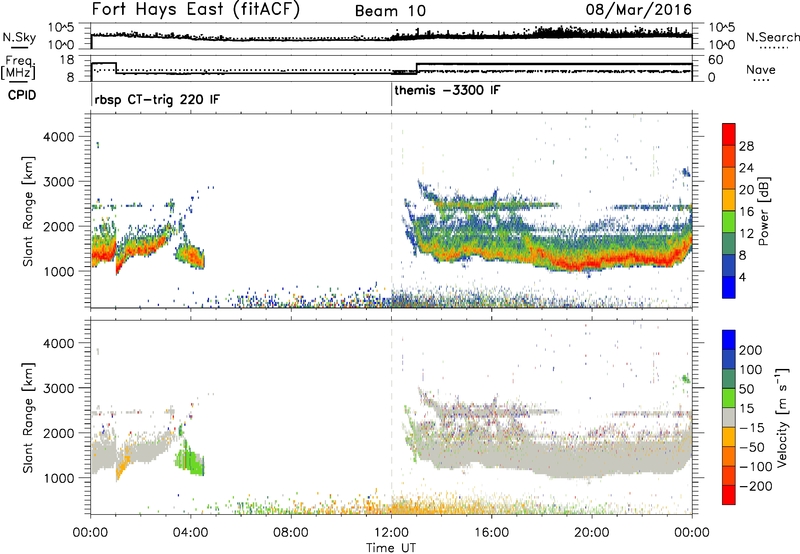Click the date '08/Mar/2016'

638,9
